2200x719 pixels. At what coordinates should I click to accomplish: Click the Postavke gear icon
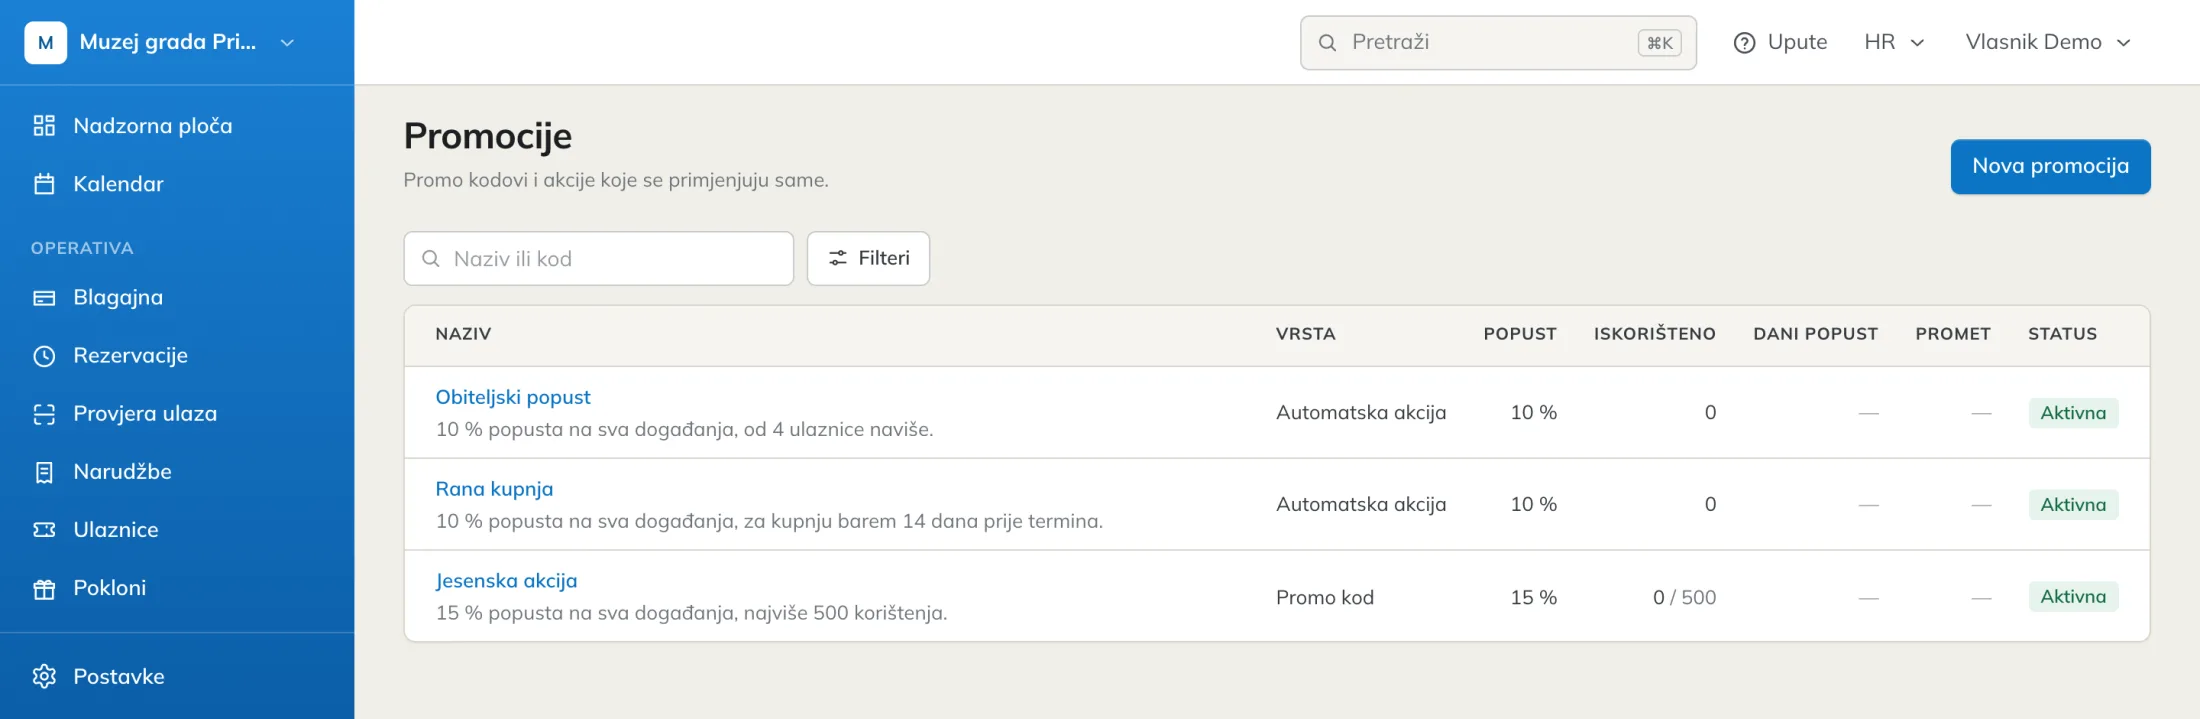tap(44, 677)
